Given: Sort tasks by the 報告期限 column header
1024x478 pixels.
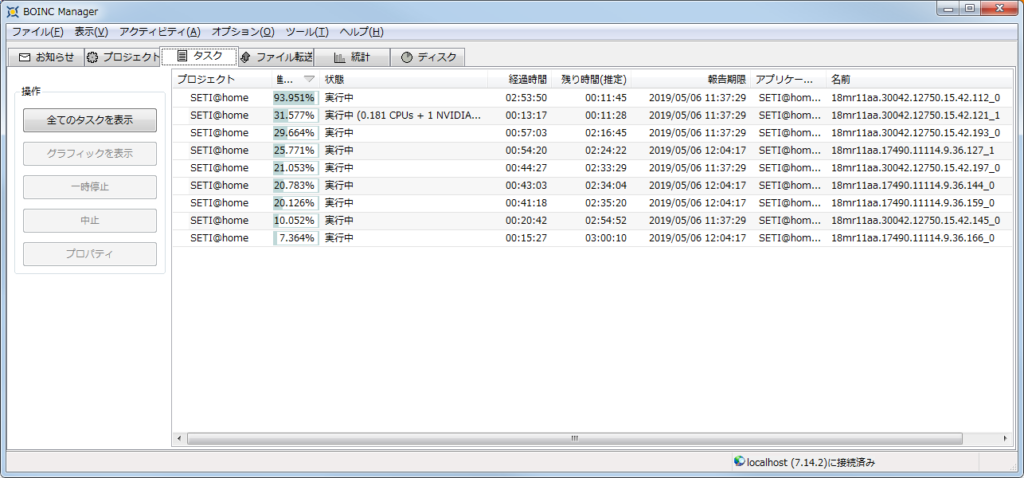Looking at the screenshot, I should [x=726, y=79].
